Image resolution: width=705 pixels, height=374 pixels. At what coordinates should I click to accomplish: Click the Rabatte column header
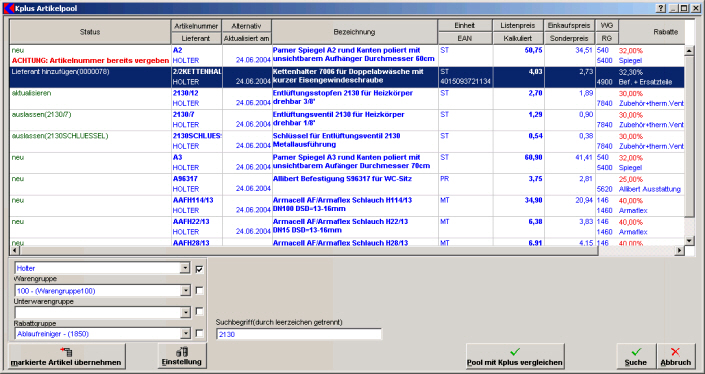pos(653,32)
